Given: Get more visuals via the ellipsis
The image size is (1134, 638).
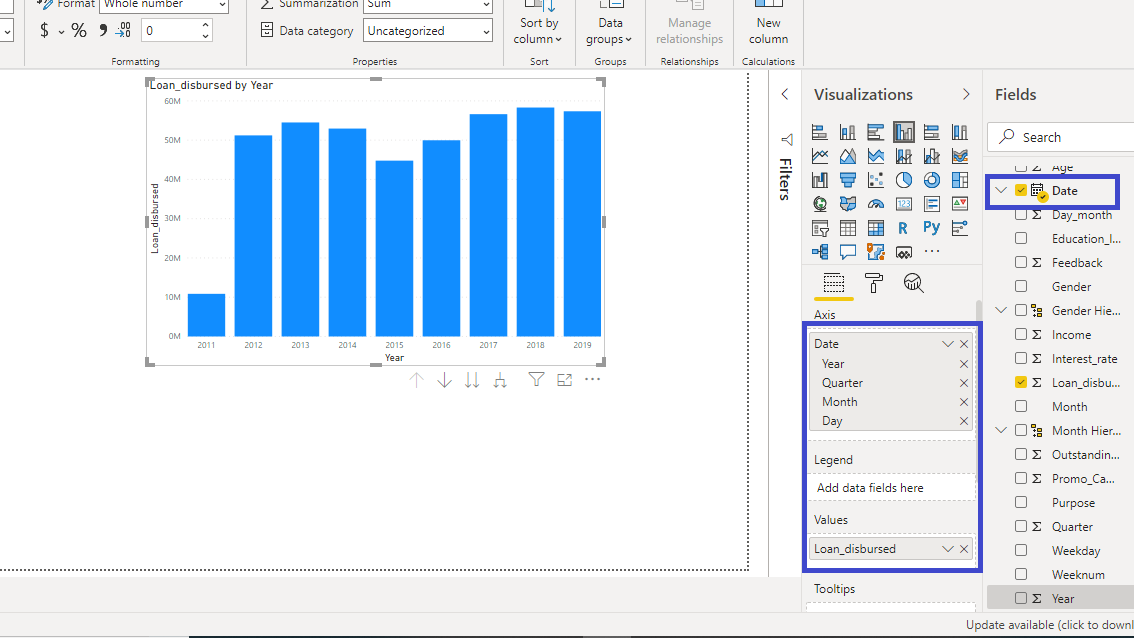Looking at the screenshot, I should coord(932,252).
